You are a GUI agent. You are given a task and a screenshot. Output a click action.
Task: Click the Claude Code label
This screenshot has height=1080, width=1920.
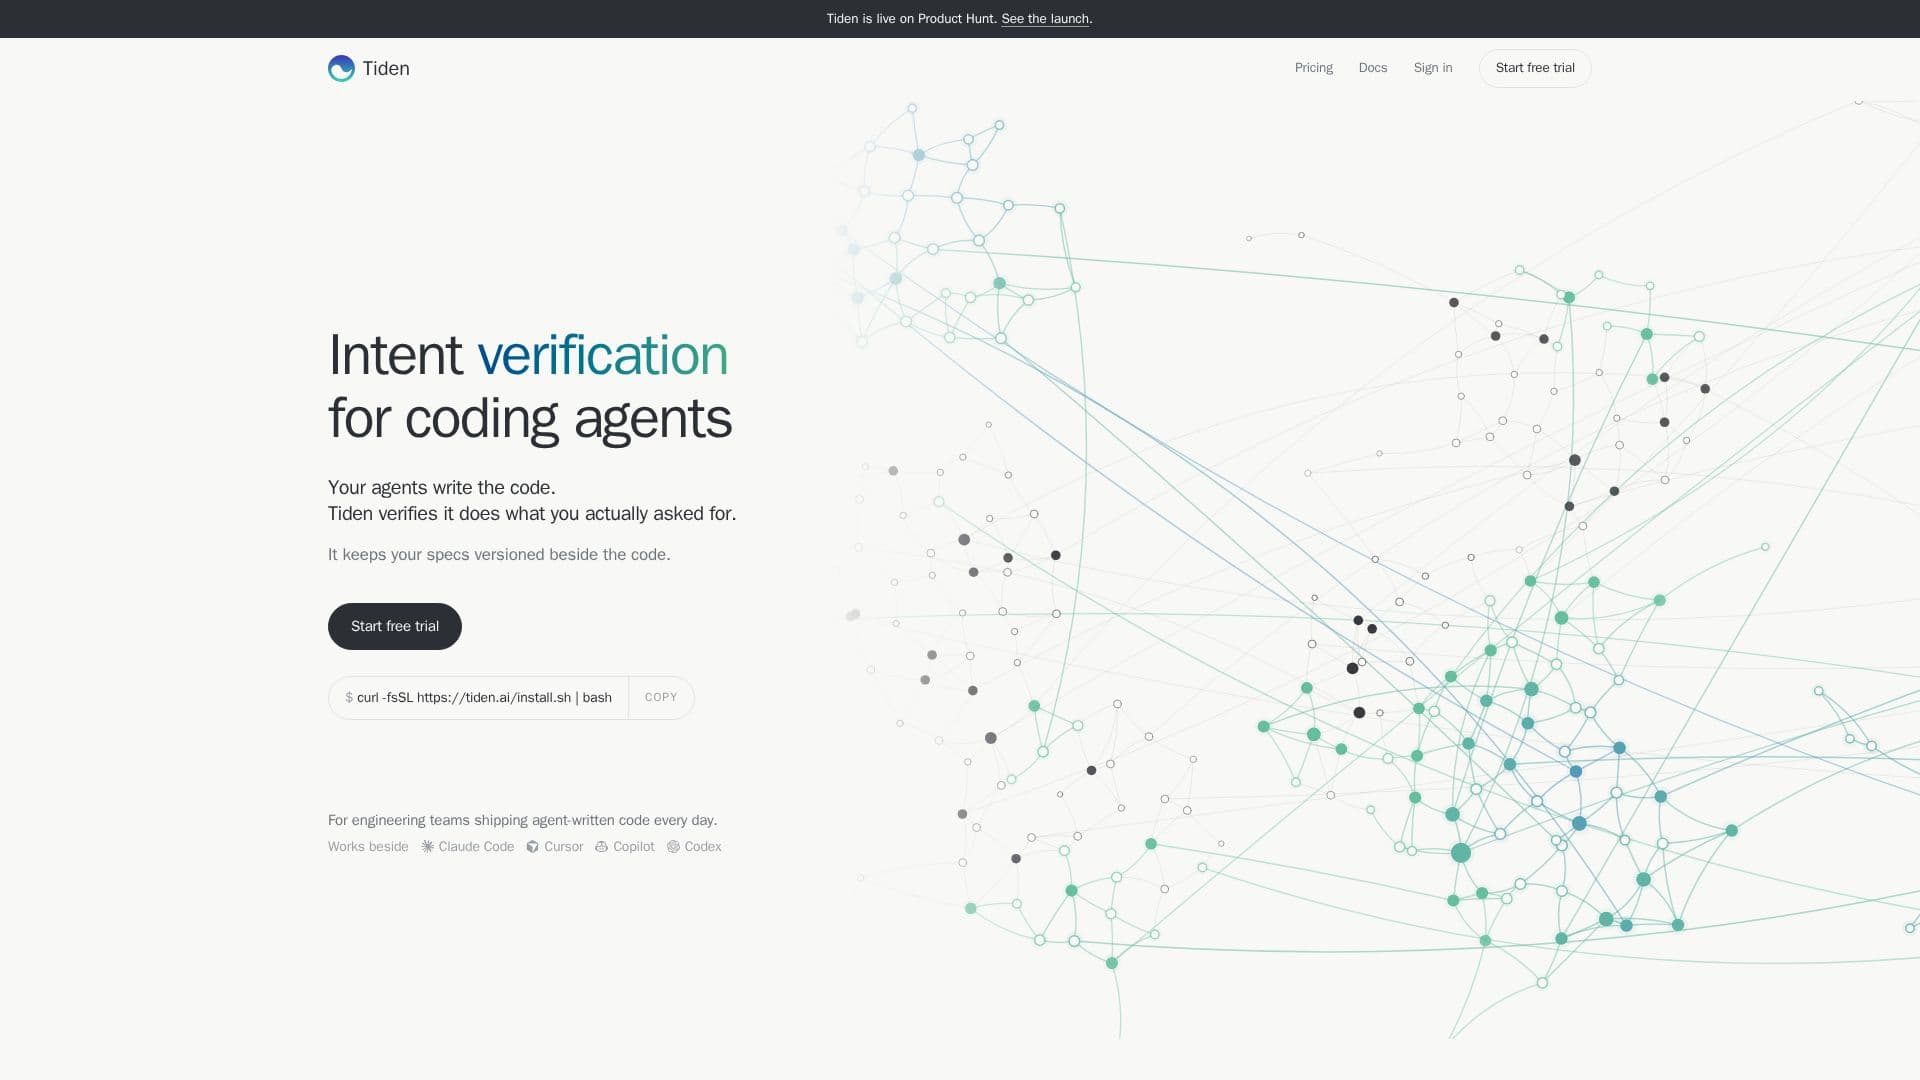(476, 847)
